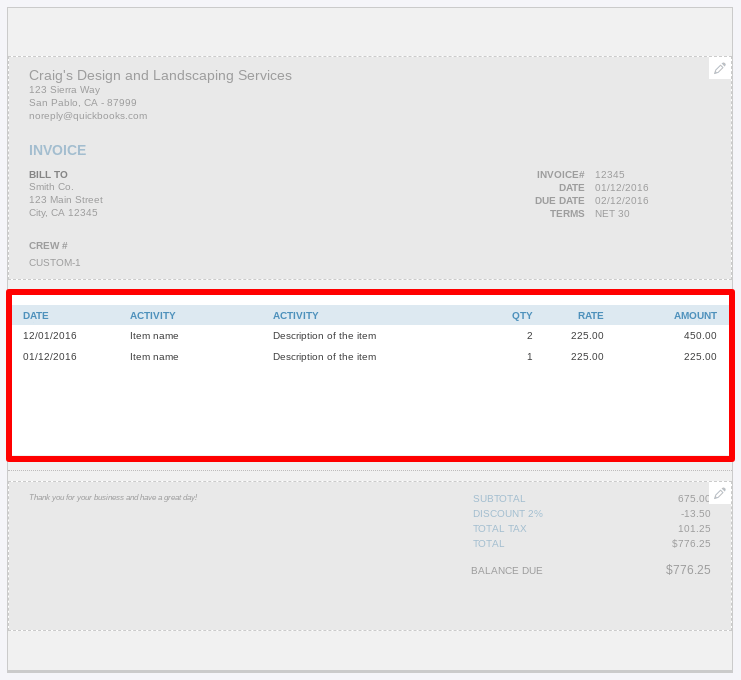Select the NET 30 terms value
Screen dimensions: 741x680
click(612, 214)
